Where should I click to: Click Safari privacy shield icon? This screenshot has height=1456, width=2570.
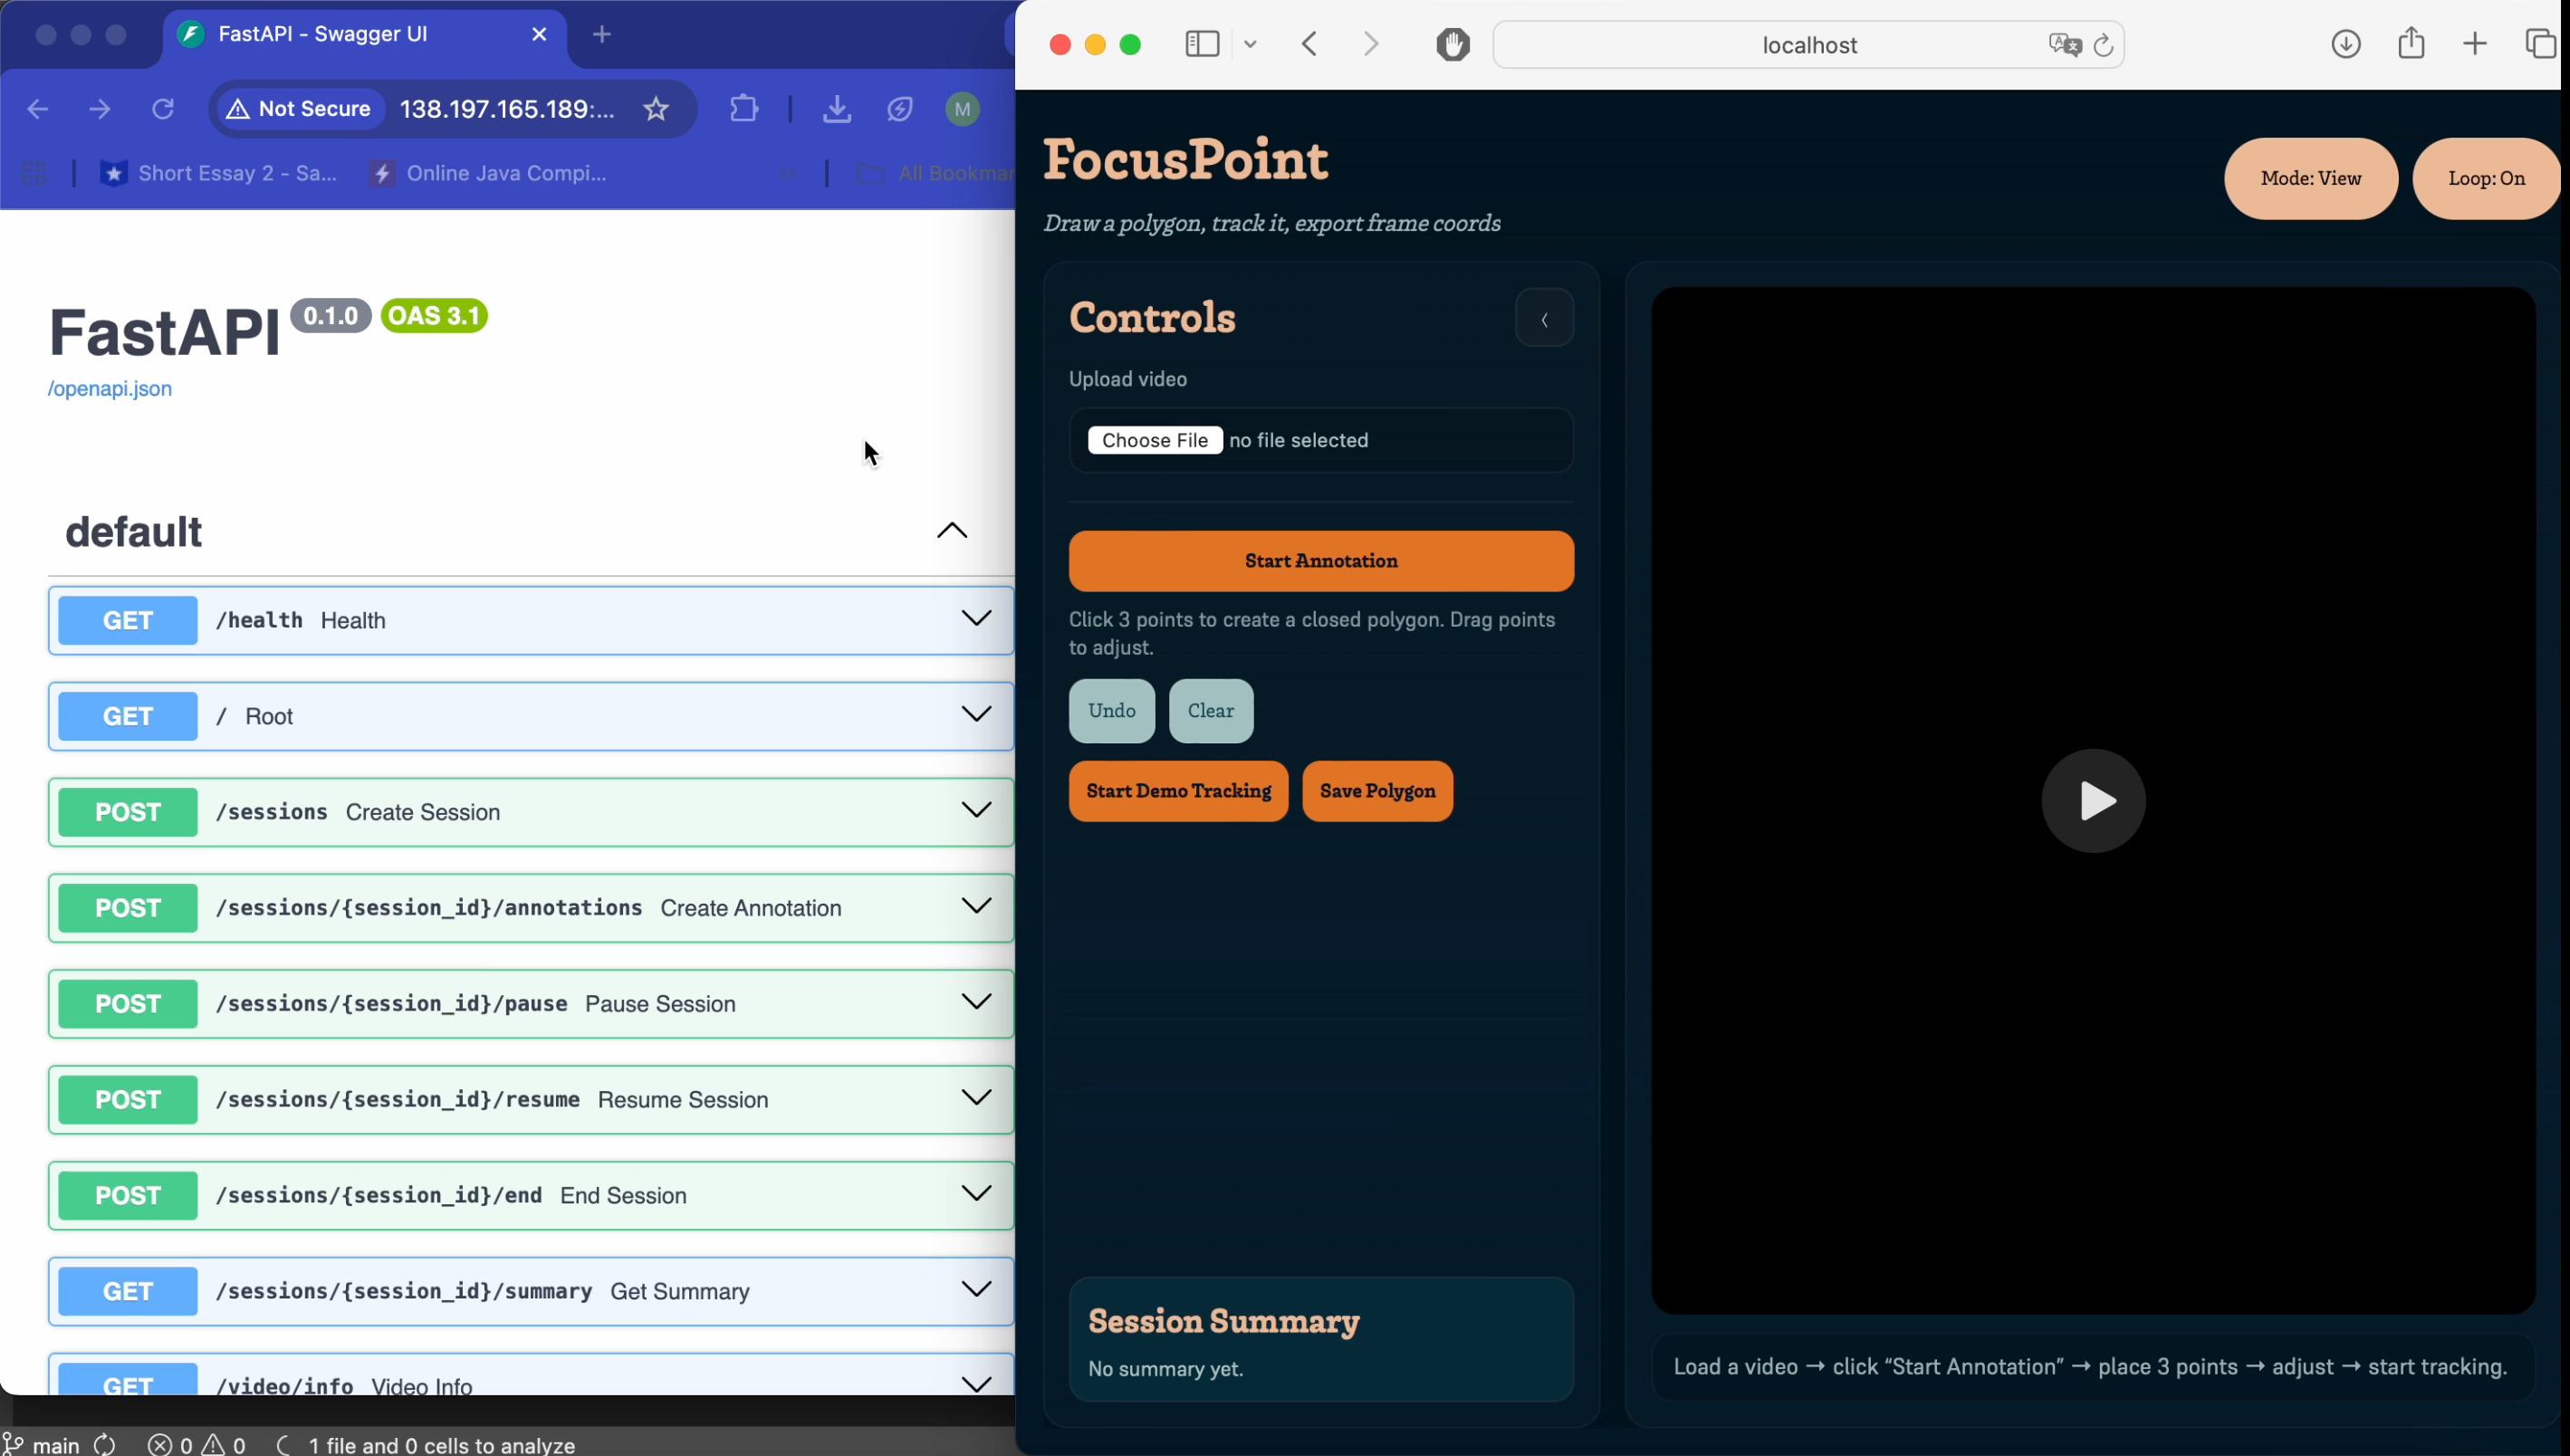click(x=1452, y=45)
